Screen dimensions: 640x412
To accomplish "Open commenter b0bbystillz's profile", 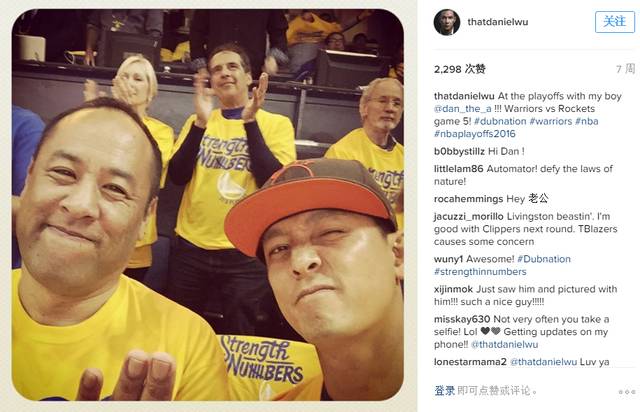I will [x=459, y=151].
